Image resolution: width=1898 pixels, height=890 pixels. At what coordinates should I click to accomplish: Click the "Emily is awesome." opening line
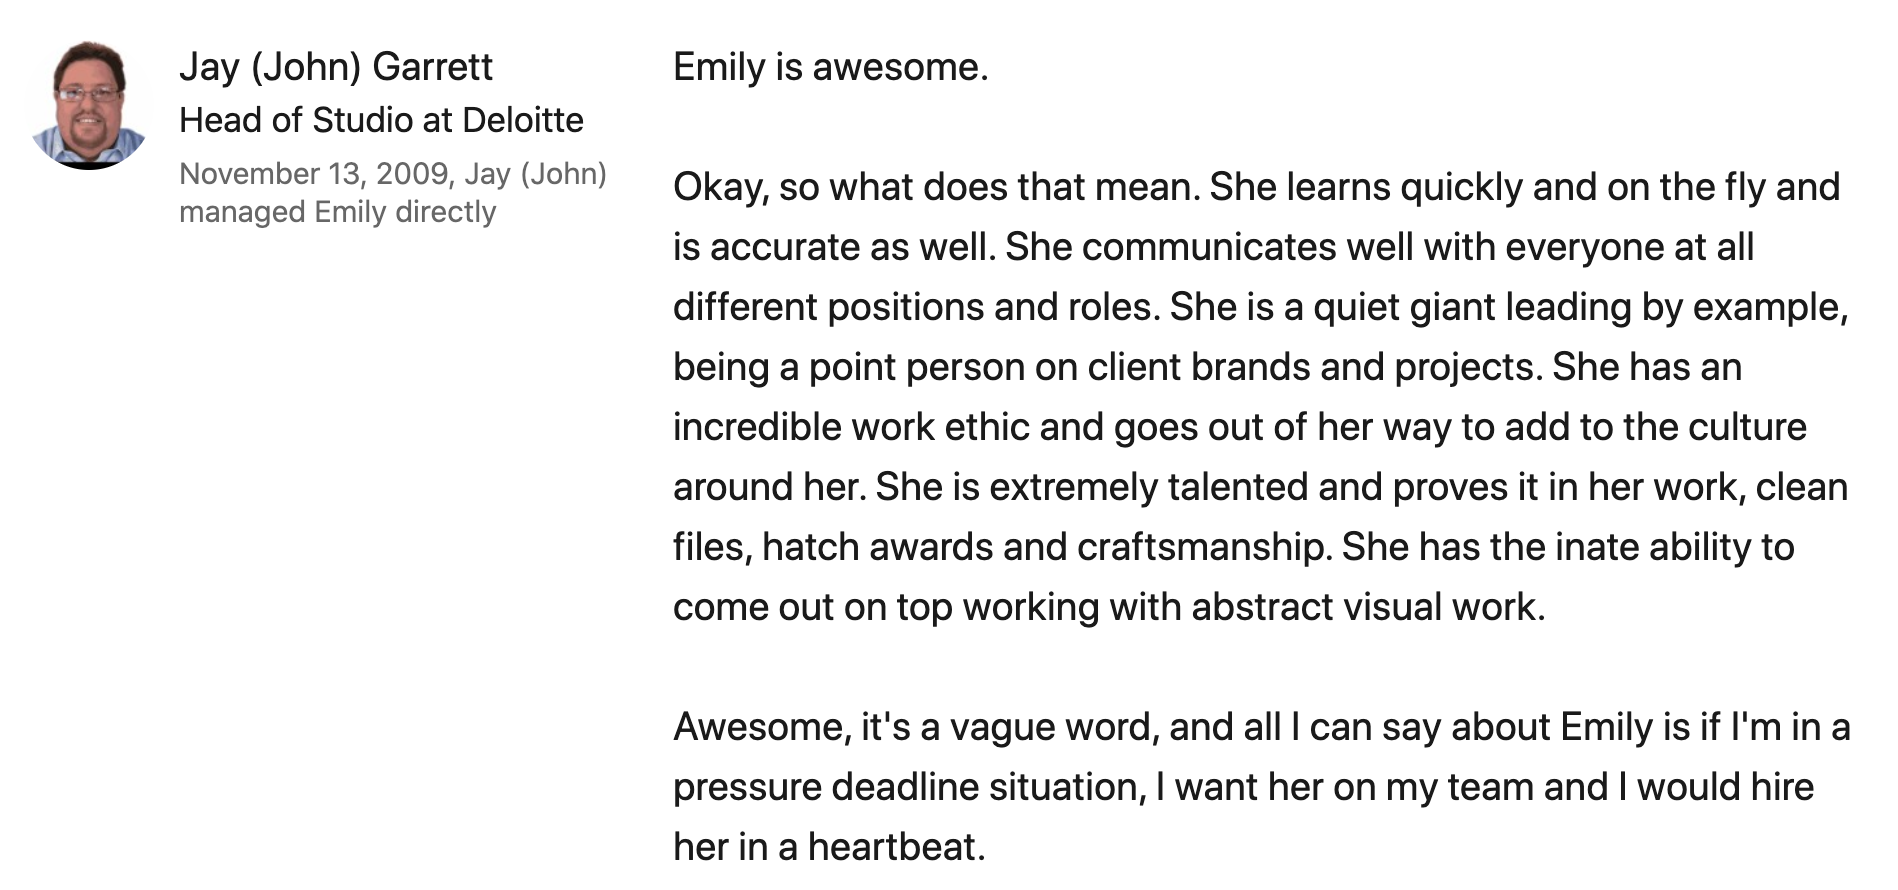click(x=830, y=67)
